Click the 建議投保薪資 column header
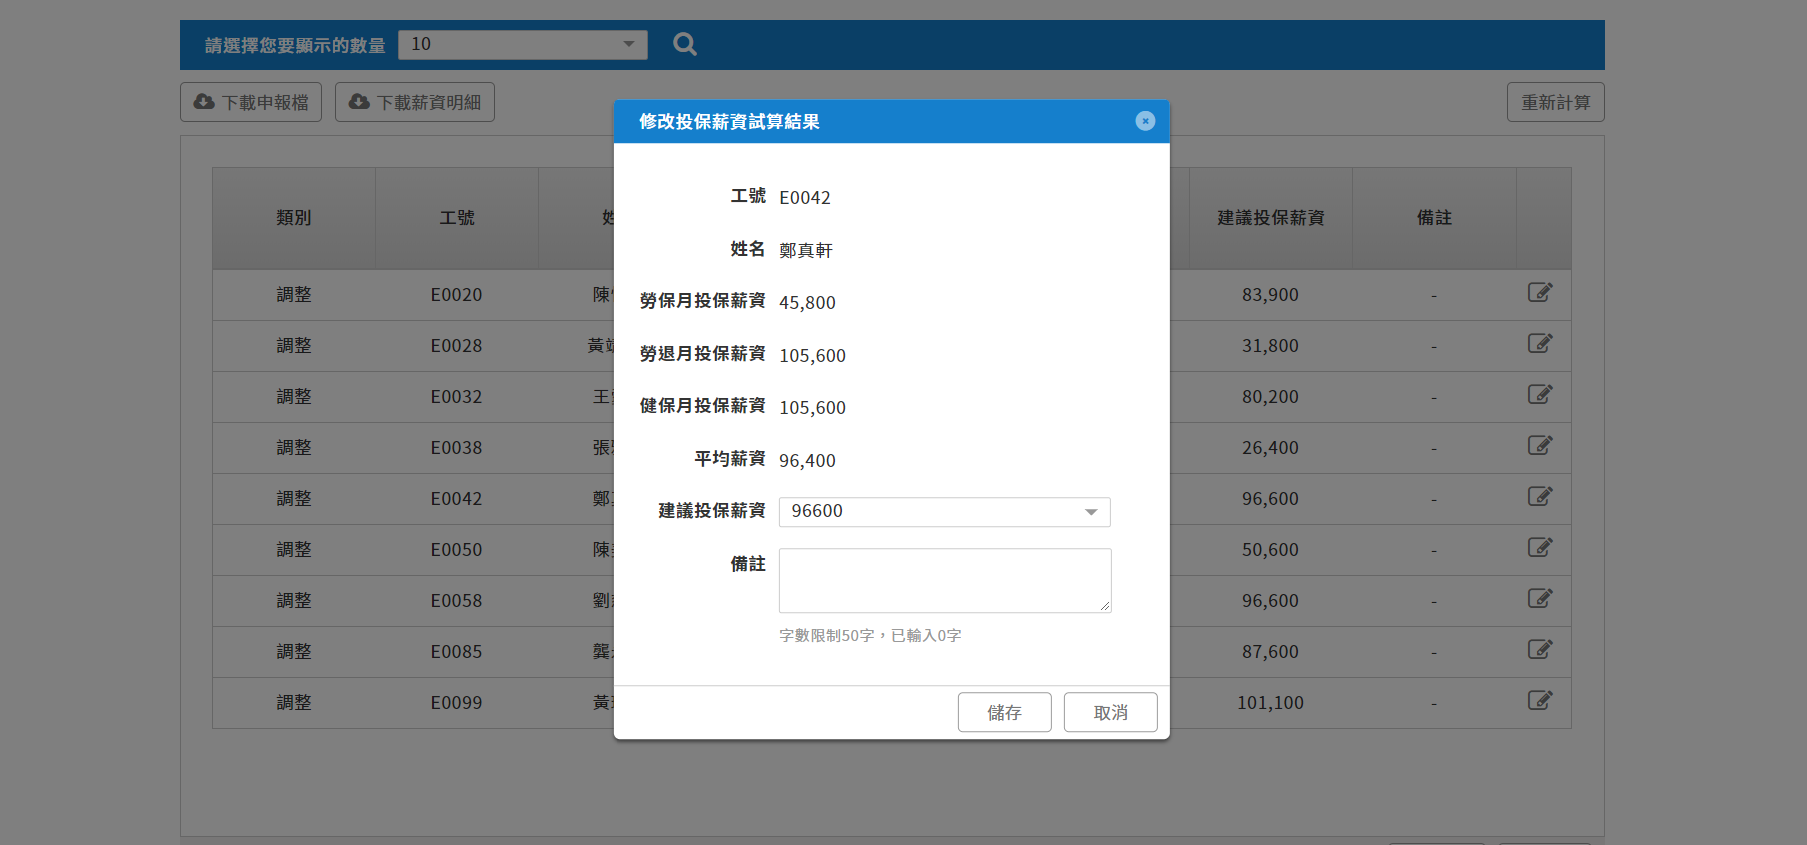 [x=1271, y=218]
